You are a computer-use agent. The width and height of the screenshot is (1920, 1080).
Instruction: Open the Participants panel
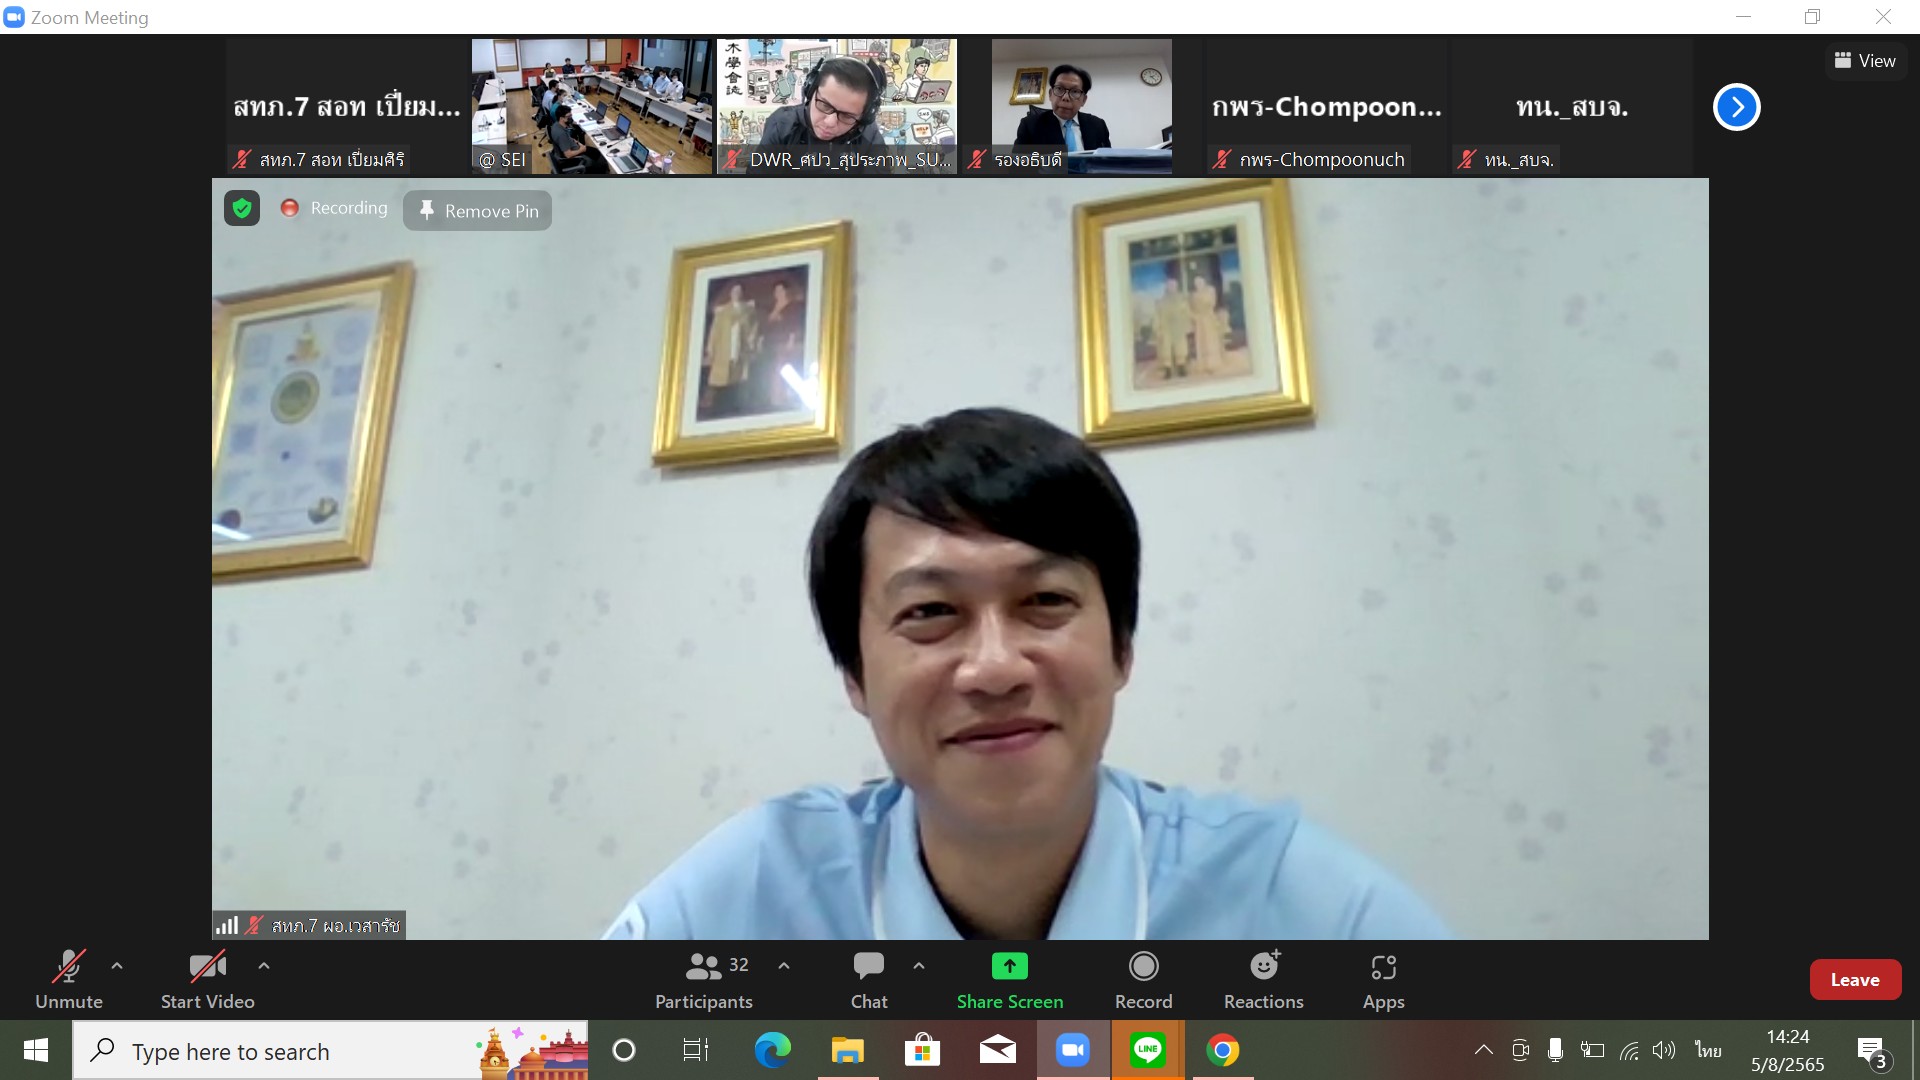(704, 979)
